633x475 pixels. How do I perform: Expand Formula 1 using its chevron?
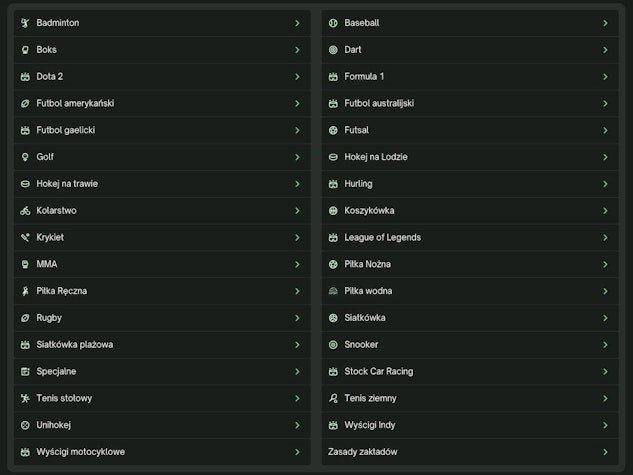(x=605, y=76)
